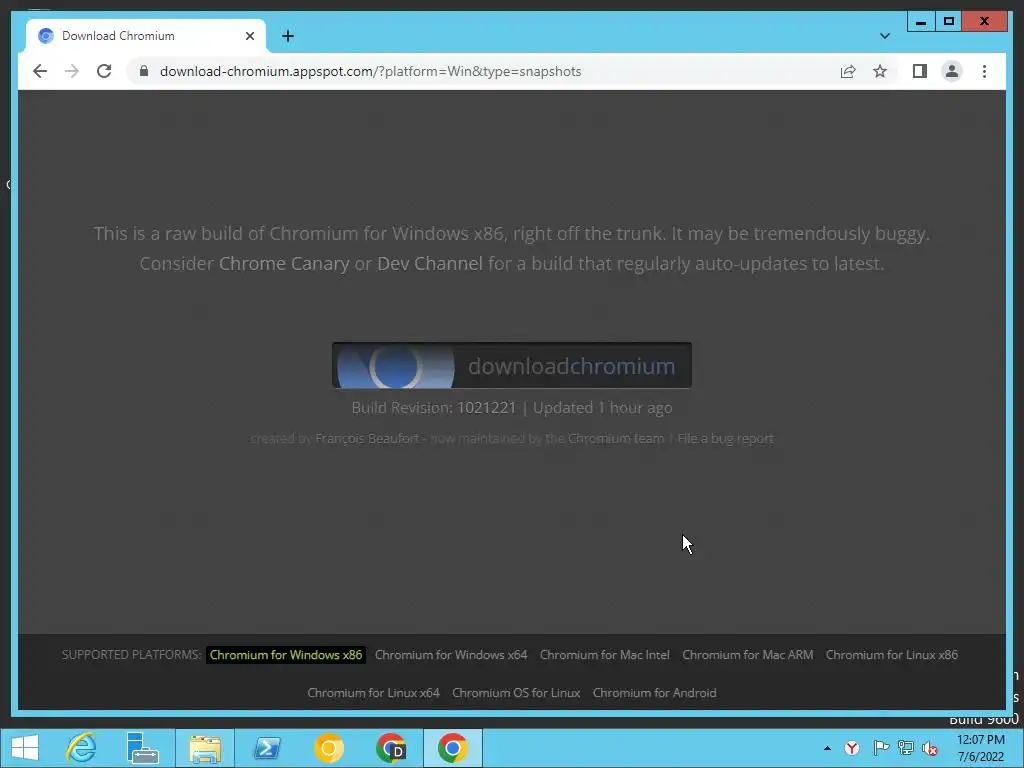The image size is (1024, 768).
Task: Open the network tray icon
Action: (906, 748)
